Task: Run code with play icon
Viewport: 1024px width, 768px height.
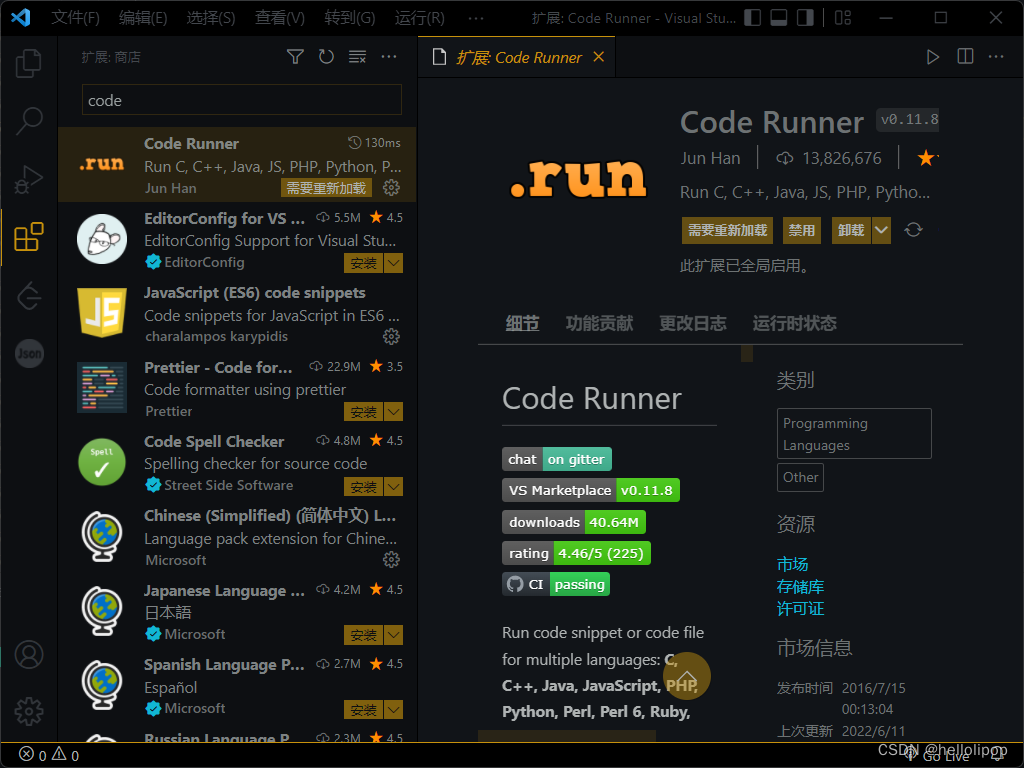Action: click(933, 57)
